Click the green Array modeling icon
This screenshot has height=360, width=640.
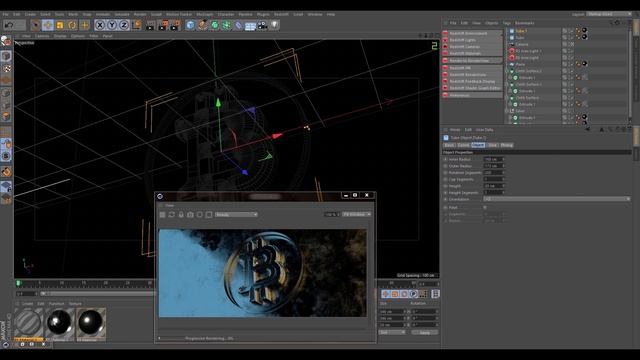click(226, 25)
